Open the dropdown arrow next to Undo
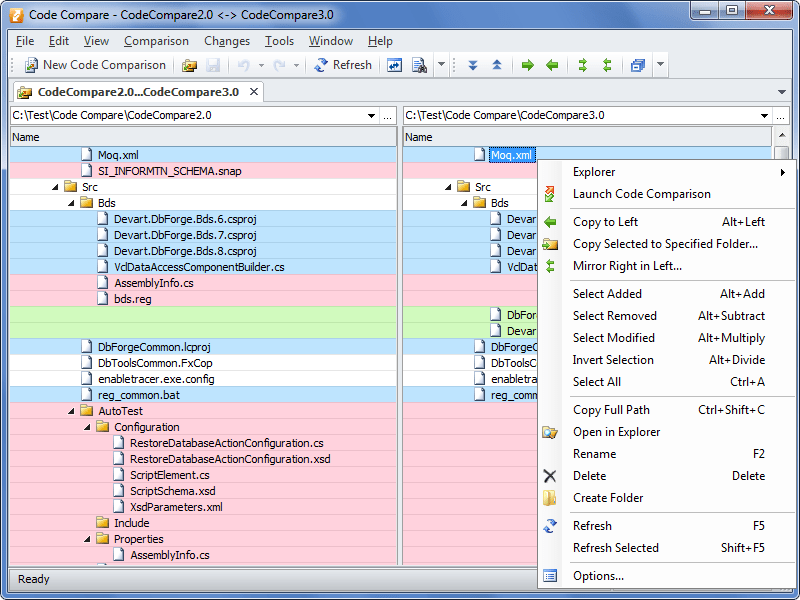This screenshot has height=600, width=800. 261,65
